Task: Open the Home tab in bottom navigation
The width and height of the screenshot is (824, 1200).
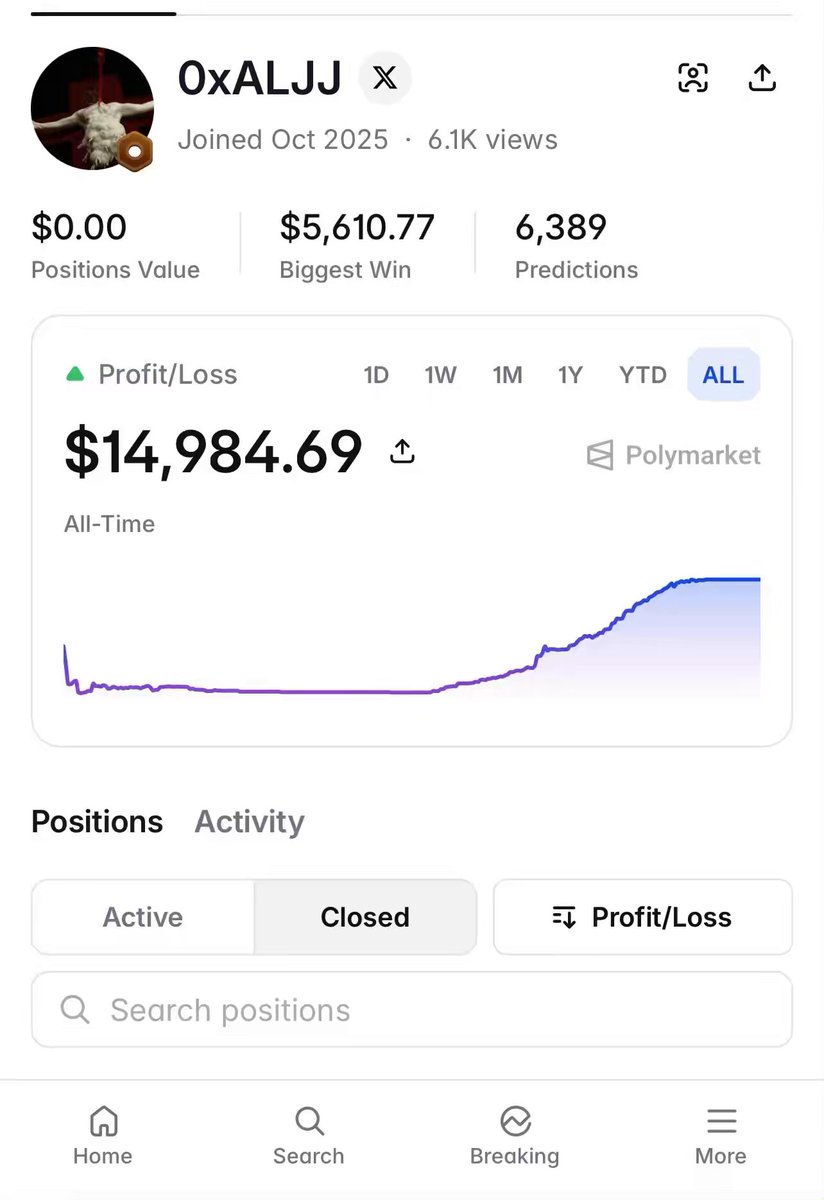Action: pyautogui.click(x=103, y=1137)
